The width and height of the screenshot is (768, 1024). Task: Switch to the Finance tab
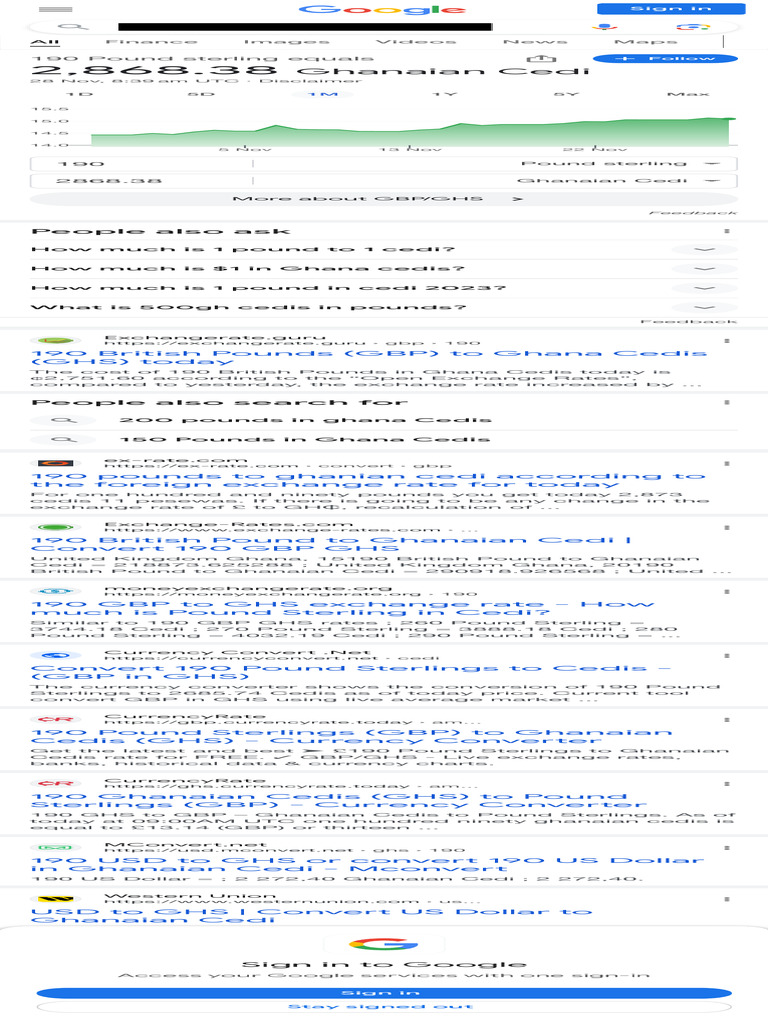click(151, 42)
